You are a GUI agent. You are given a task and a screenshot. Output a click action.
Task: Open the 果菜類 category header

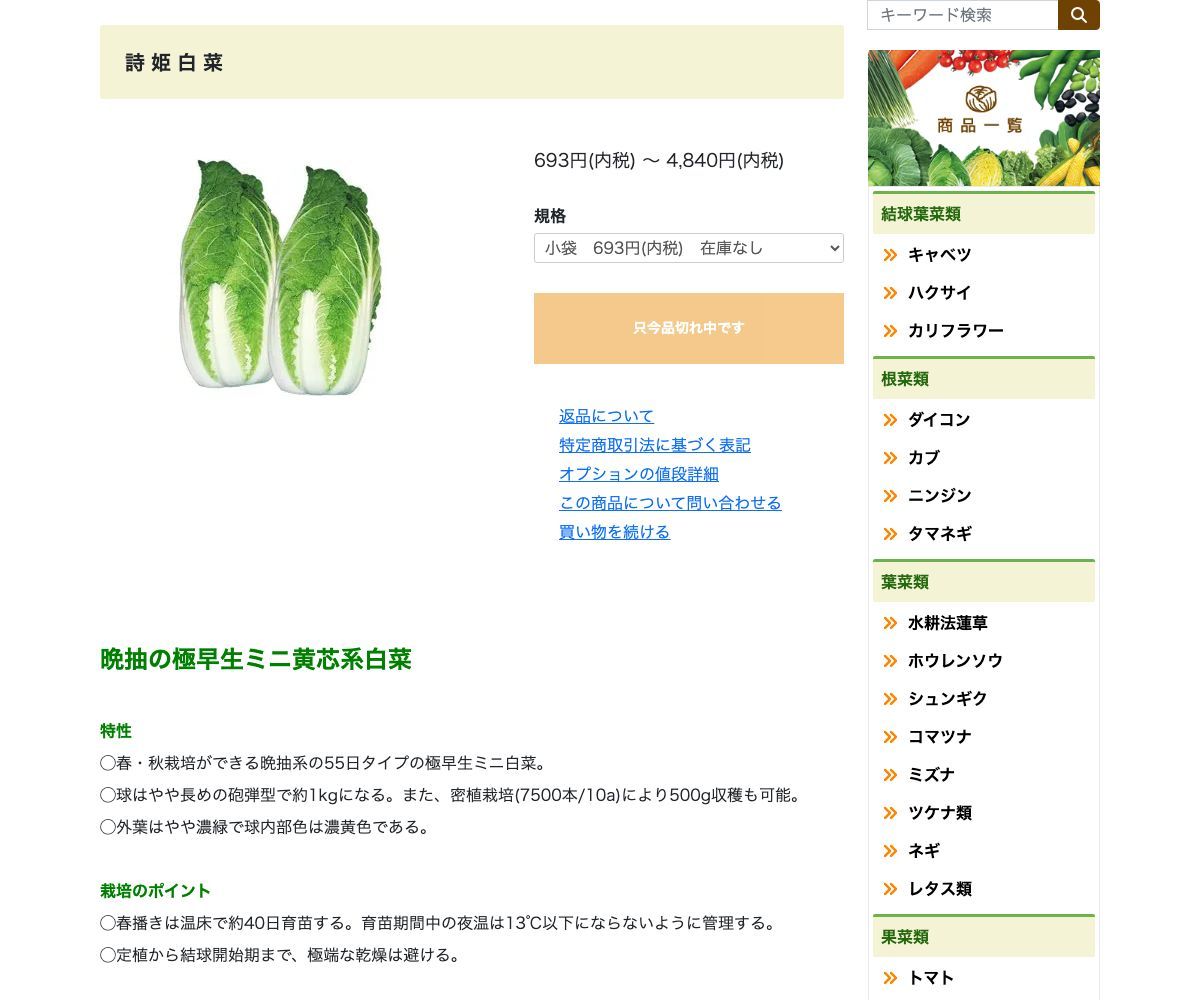click(904, 937)
